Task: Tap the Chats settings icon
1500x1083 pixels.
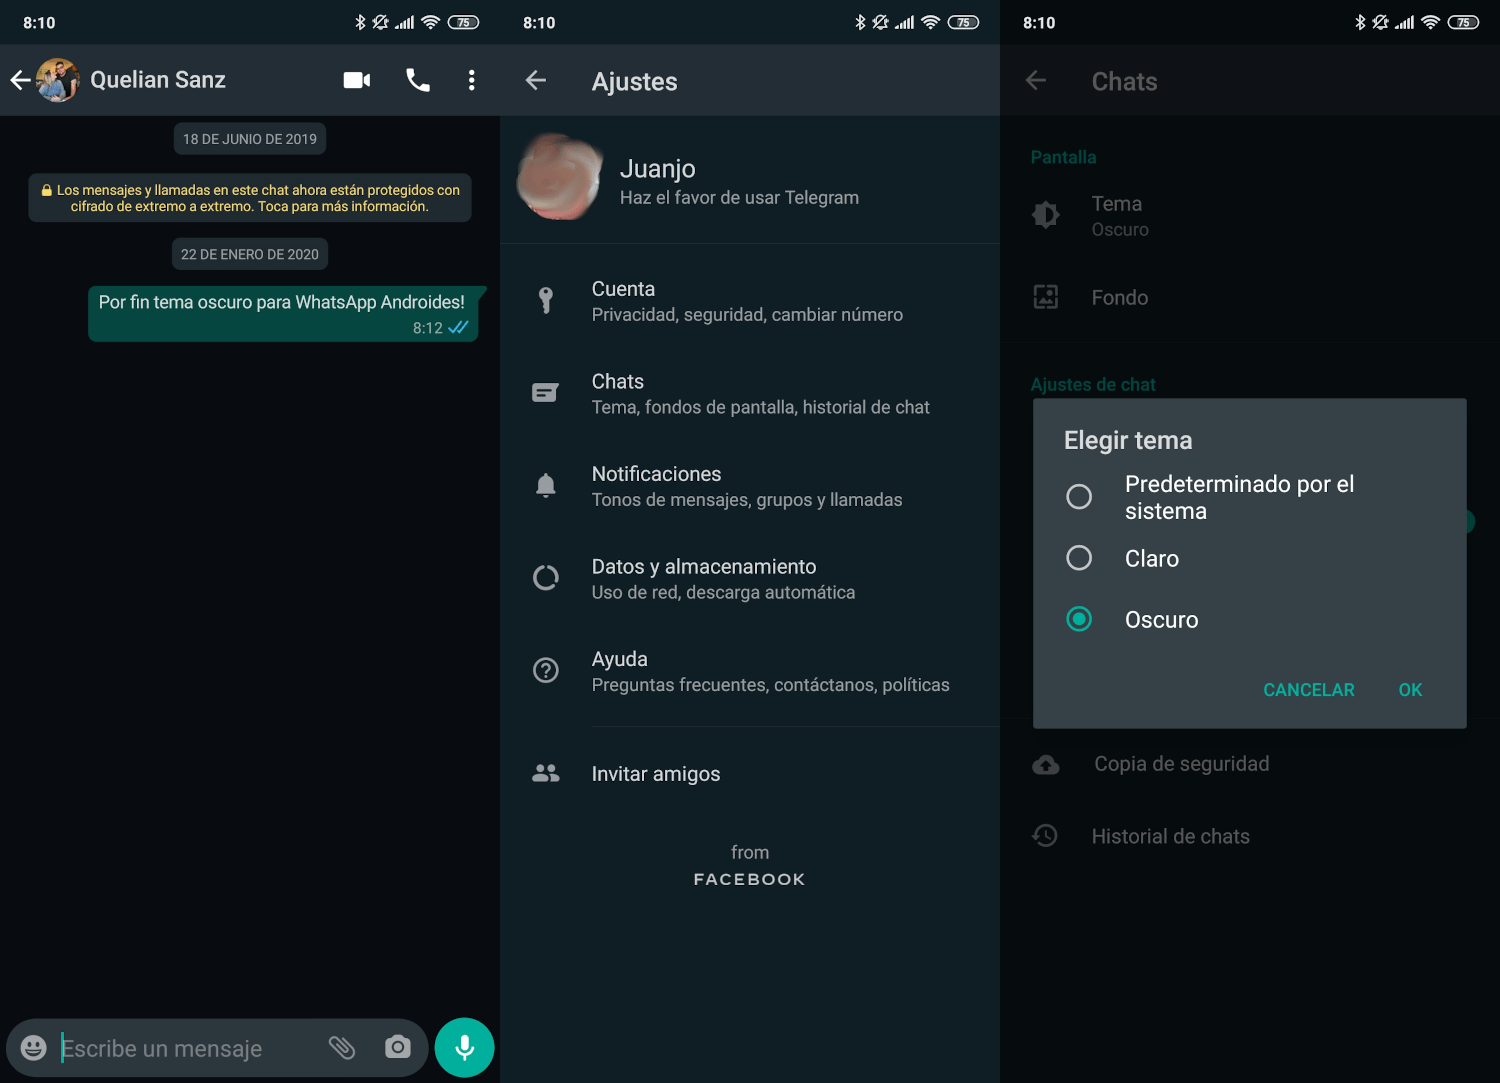Action: [x=545, y=393]
